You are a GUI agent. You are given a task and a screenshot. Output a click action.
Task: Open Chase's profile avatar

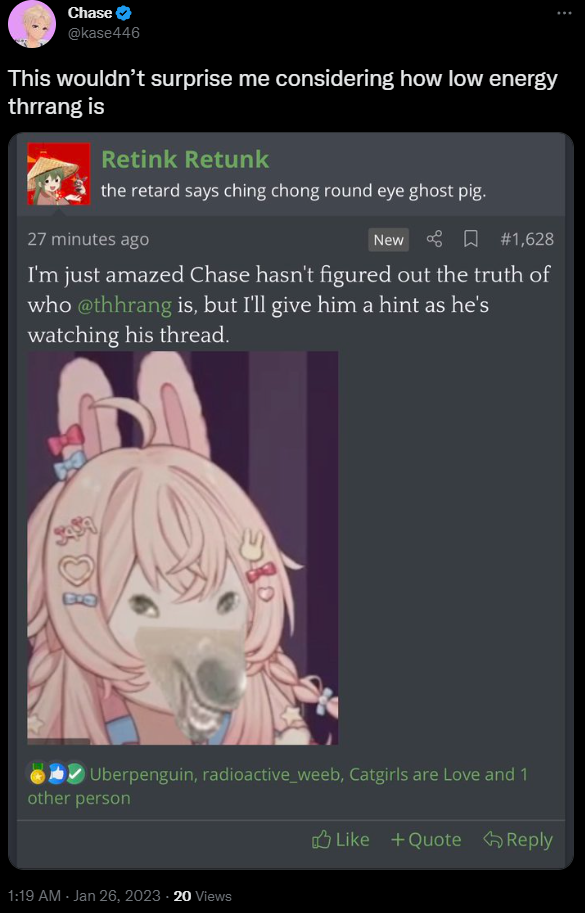click(31, 24)
